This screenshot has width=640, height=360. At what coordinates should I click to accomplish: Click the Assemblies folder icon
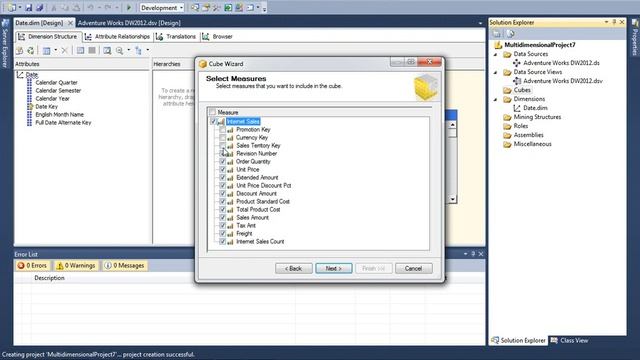pos(507,135)
